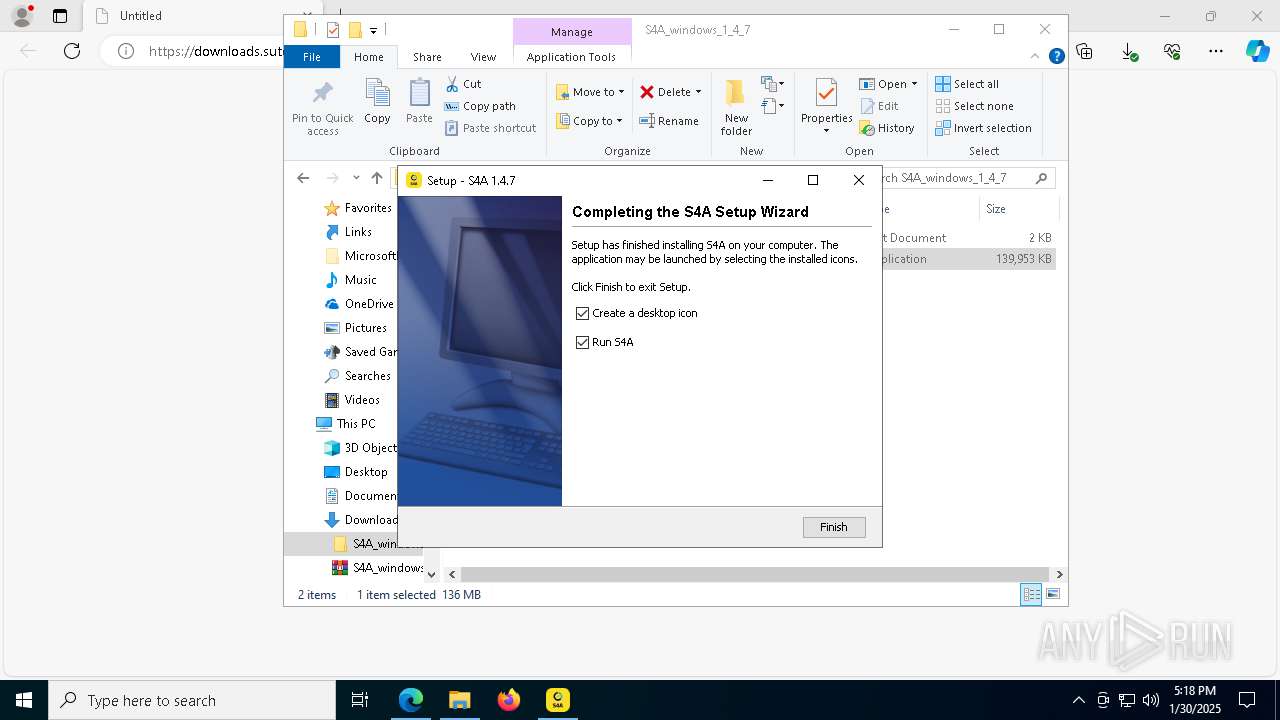Go up one folder level in Explorer

click(377, 178)
